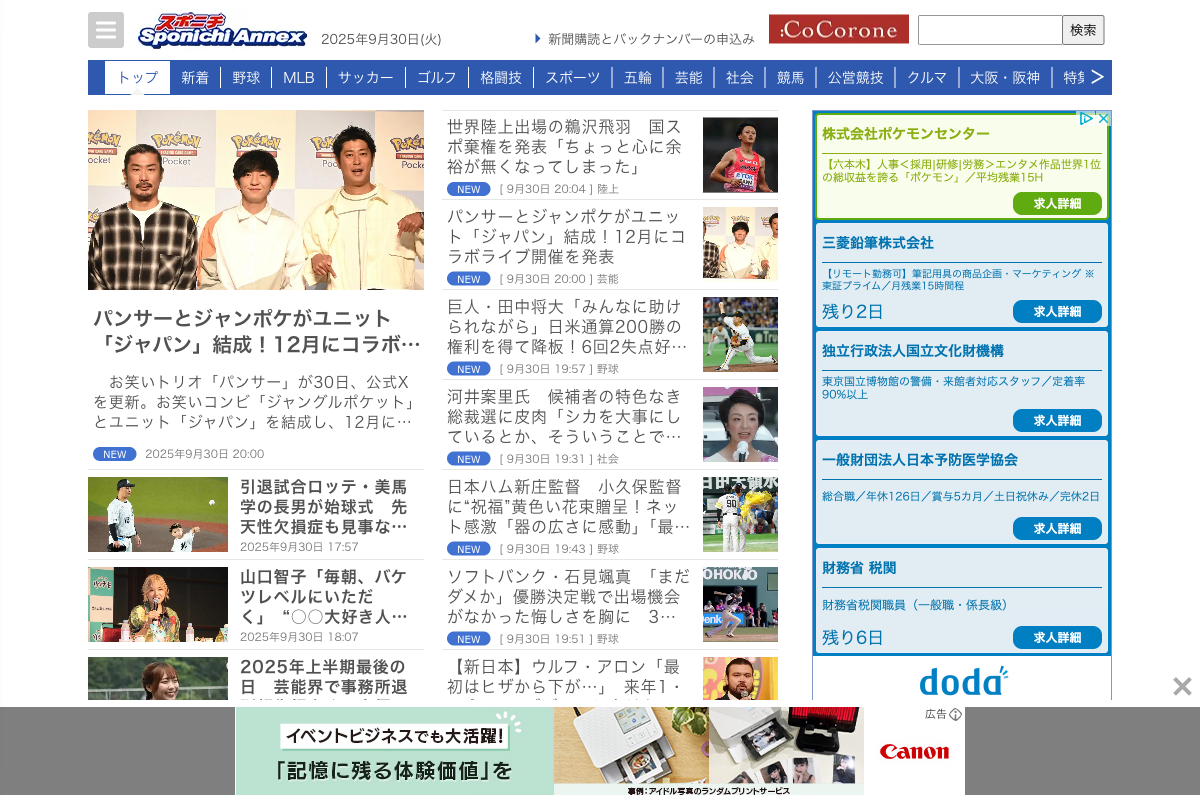Read the 田中将大 200勝 article headline
Viewport: 1200px width, 800px height.
click(x=567, y=326)
